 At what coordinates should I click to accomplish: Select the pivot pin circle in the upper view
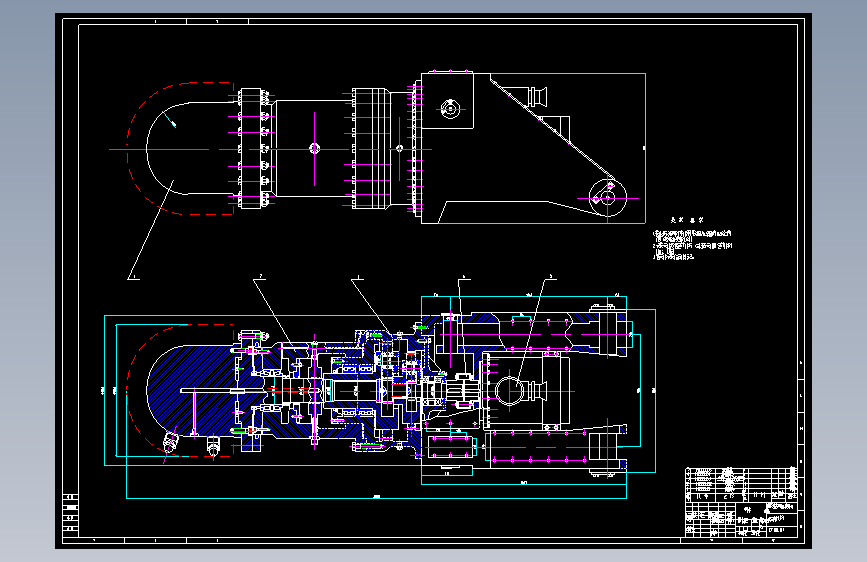pos(608,197)
